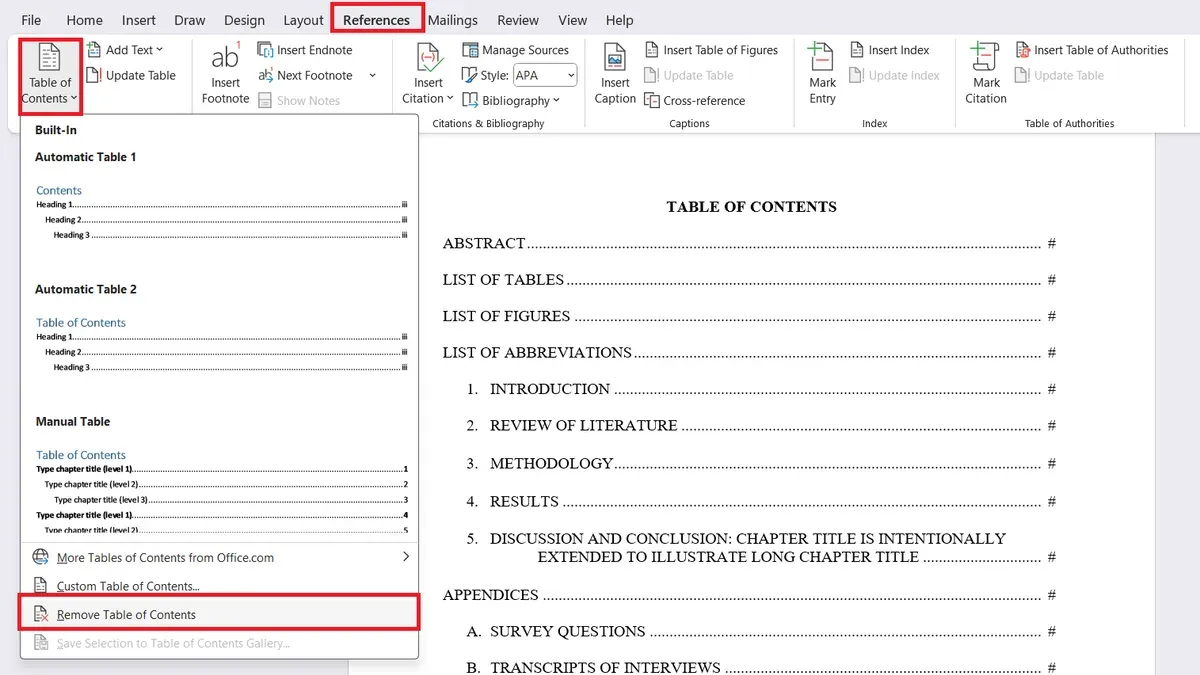The width and height of the screenshot is (1200, 675).
Task: Click the SURVEY QUESTIONS entry
Action: click(567, 632)
